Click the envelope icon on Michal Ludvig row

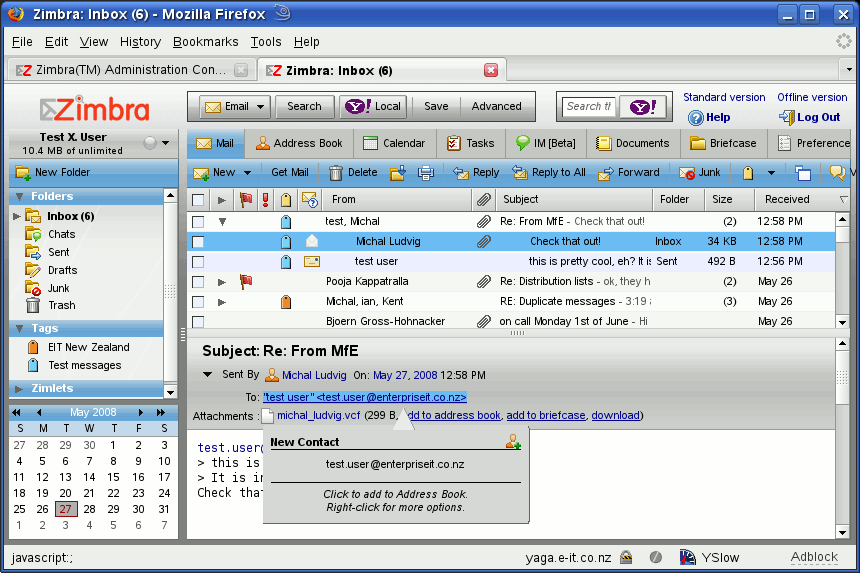[x=312, y=241]
